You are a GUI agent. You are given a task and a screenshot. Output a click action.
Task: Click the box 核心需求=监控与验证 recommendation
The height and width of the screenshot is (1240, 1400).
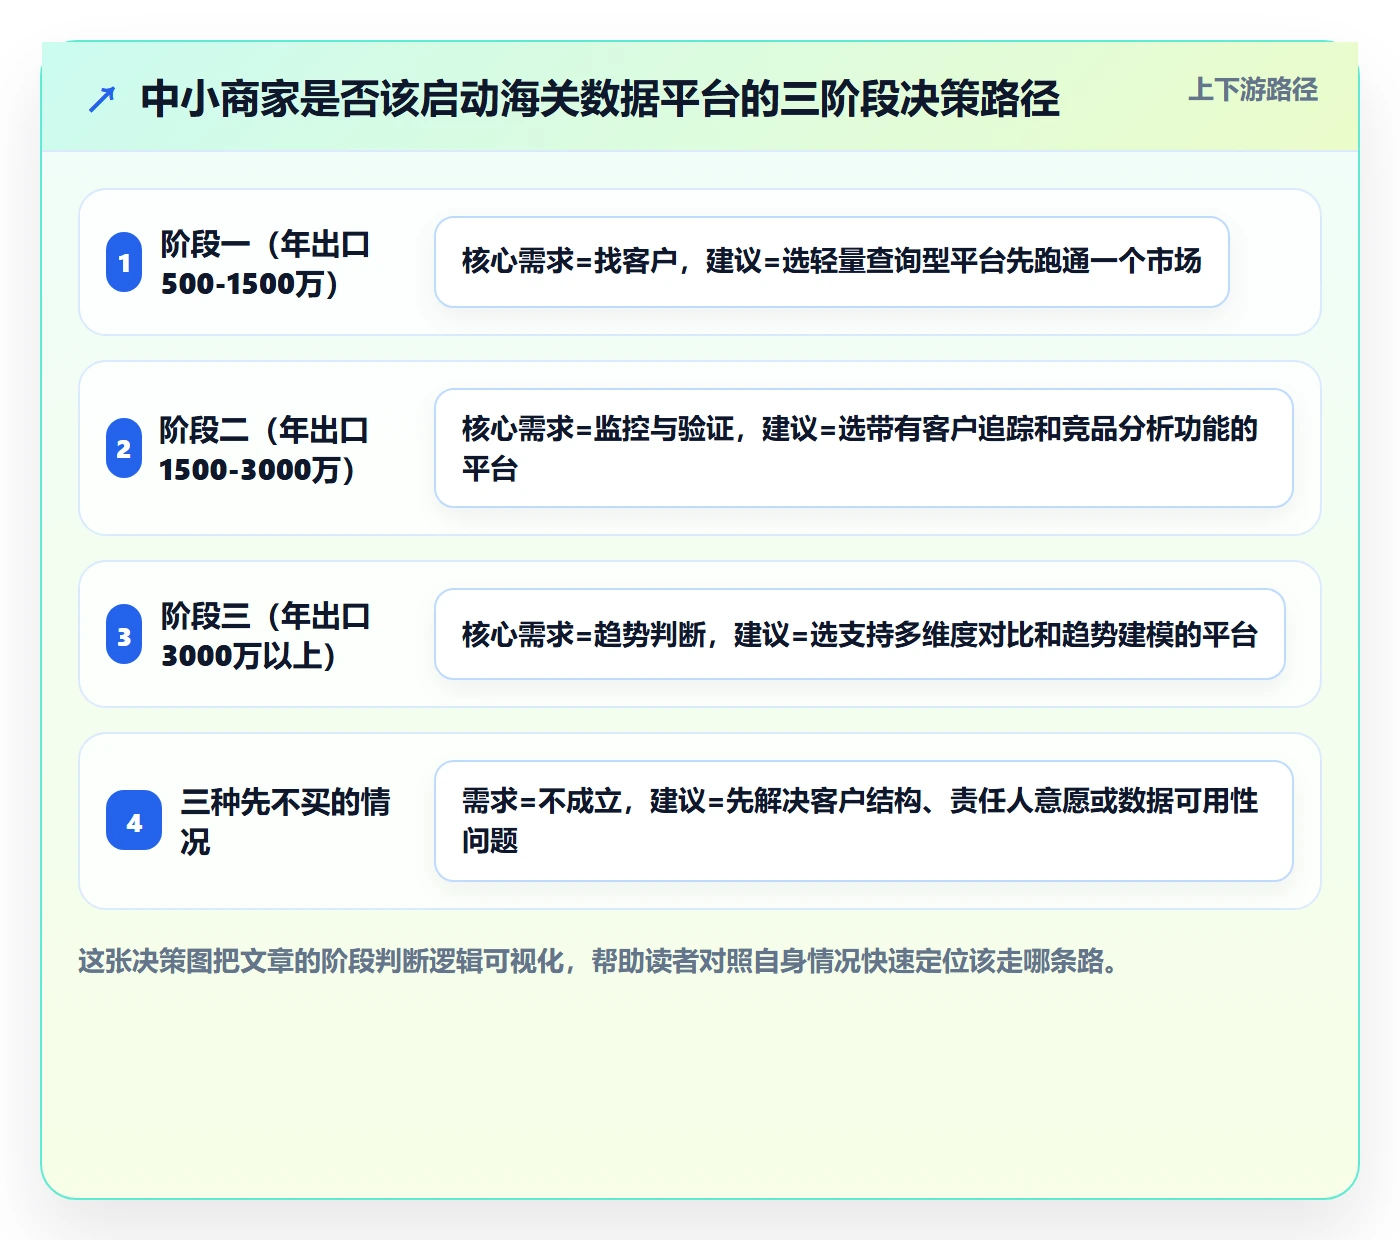point(864,448)
